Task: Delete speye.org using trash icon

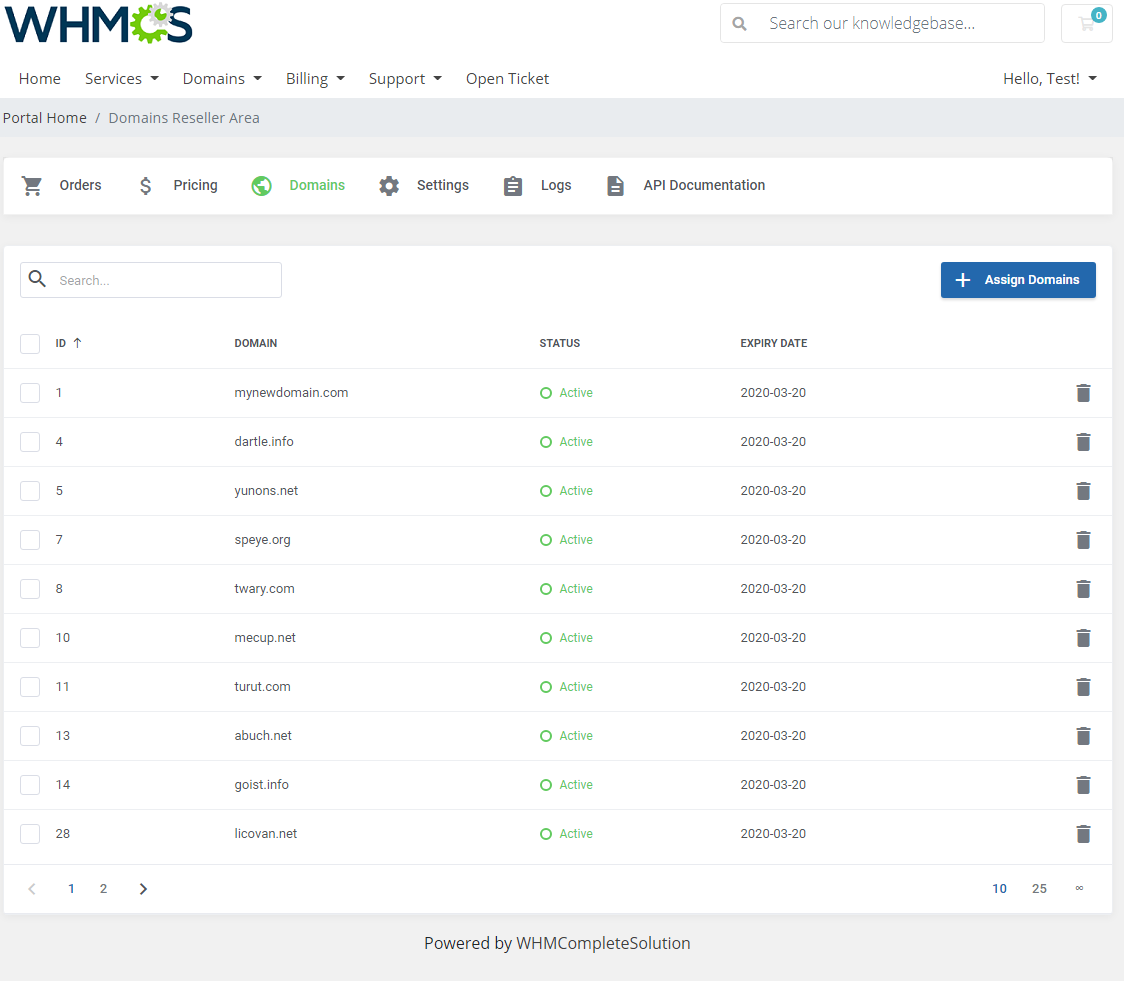Action: pyautogui.click(x=1083, y=540)
